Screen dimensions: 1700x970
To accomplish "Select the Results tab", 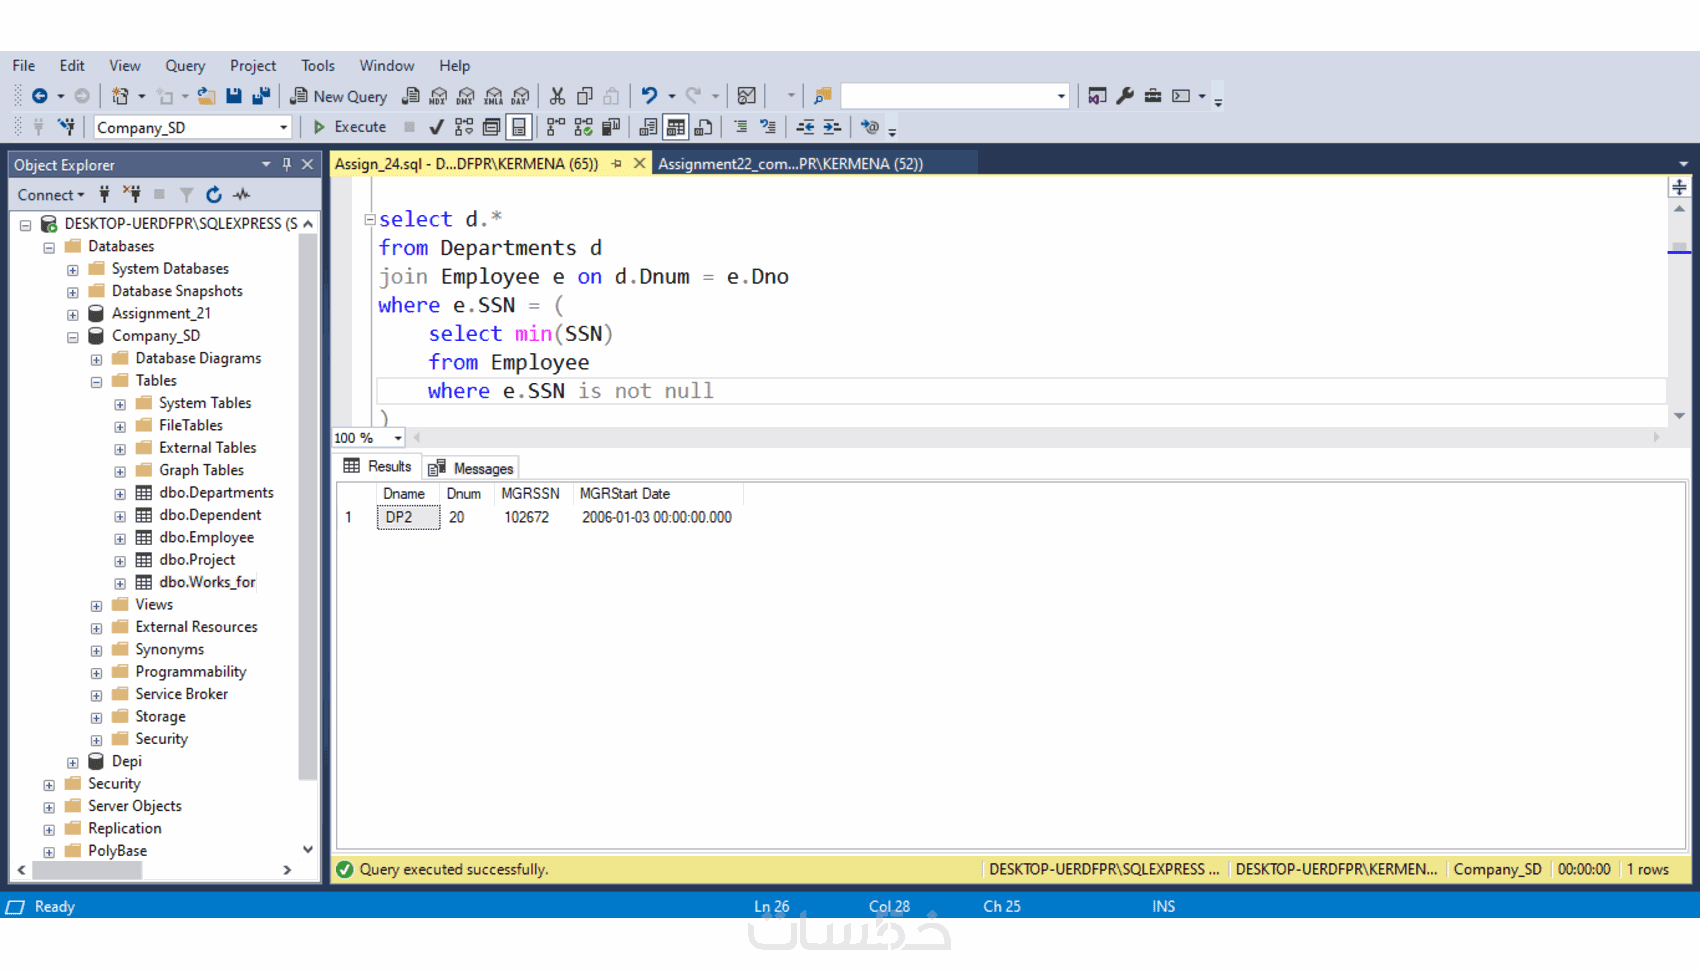I will pos(378,466).
